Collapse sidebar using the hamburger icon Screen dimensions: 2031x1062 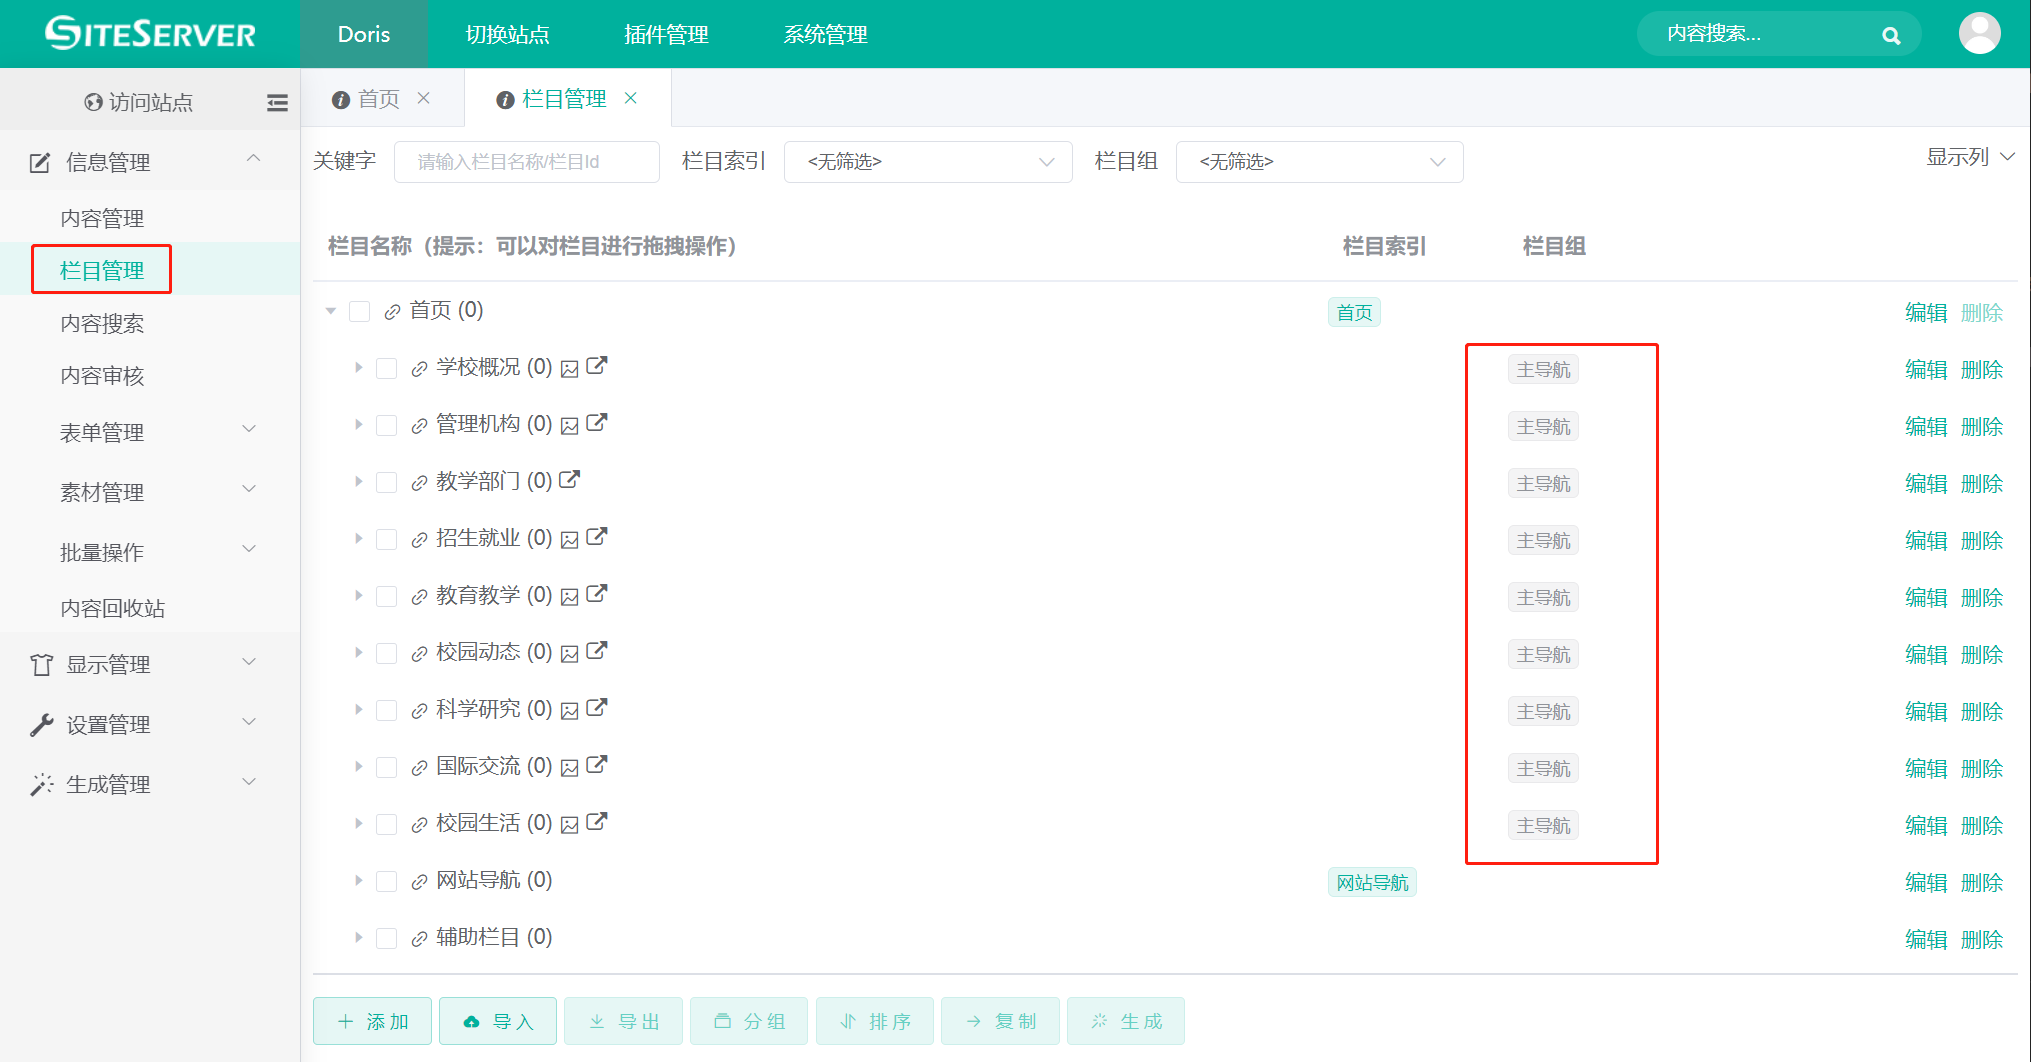(x=277, y=102)
